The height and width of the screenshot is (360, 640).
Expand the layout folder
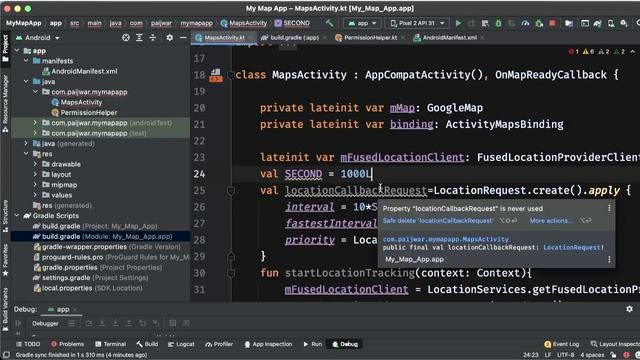pos(35,174)
